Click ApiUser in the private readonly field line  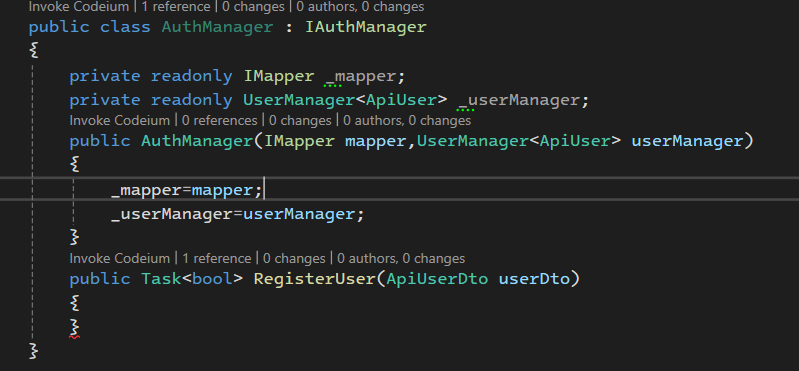(401, 100)
